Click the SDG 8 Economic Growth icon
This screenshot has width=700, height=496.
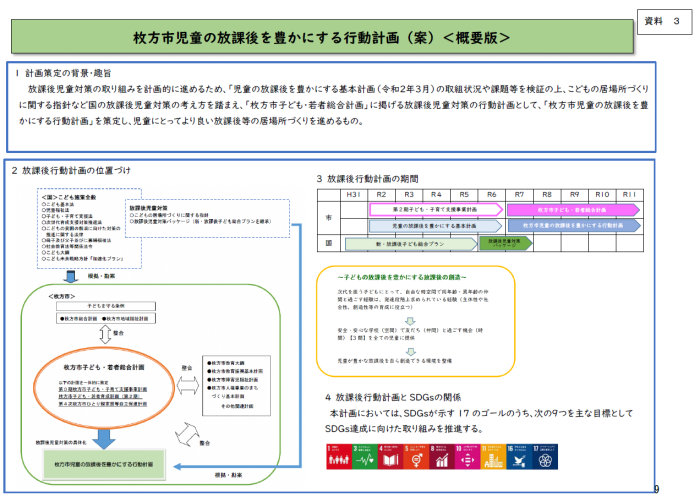click(442, 456)
